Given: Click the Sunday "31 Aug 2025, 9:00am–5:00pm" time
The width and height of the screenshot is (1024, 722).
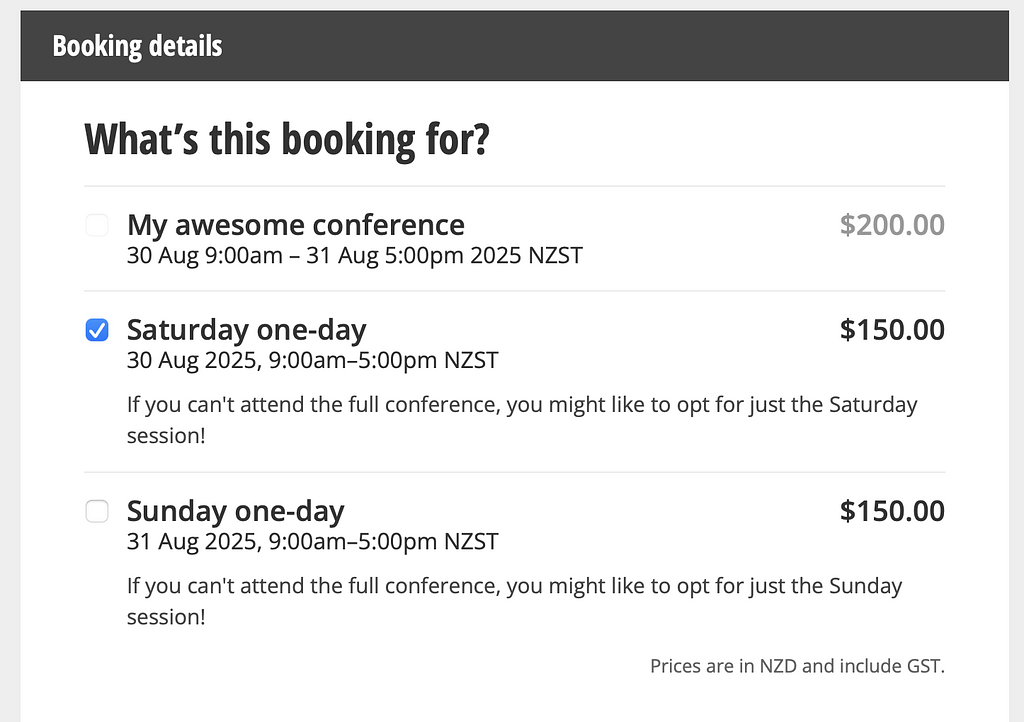Looking at the screenshot, I should click(283, 542).
